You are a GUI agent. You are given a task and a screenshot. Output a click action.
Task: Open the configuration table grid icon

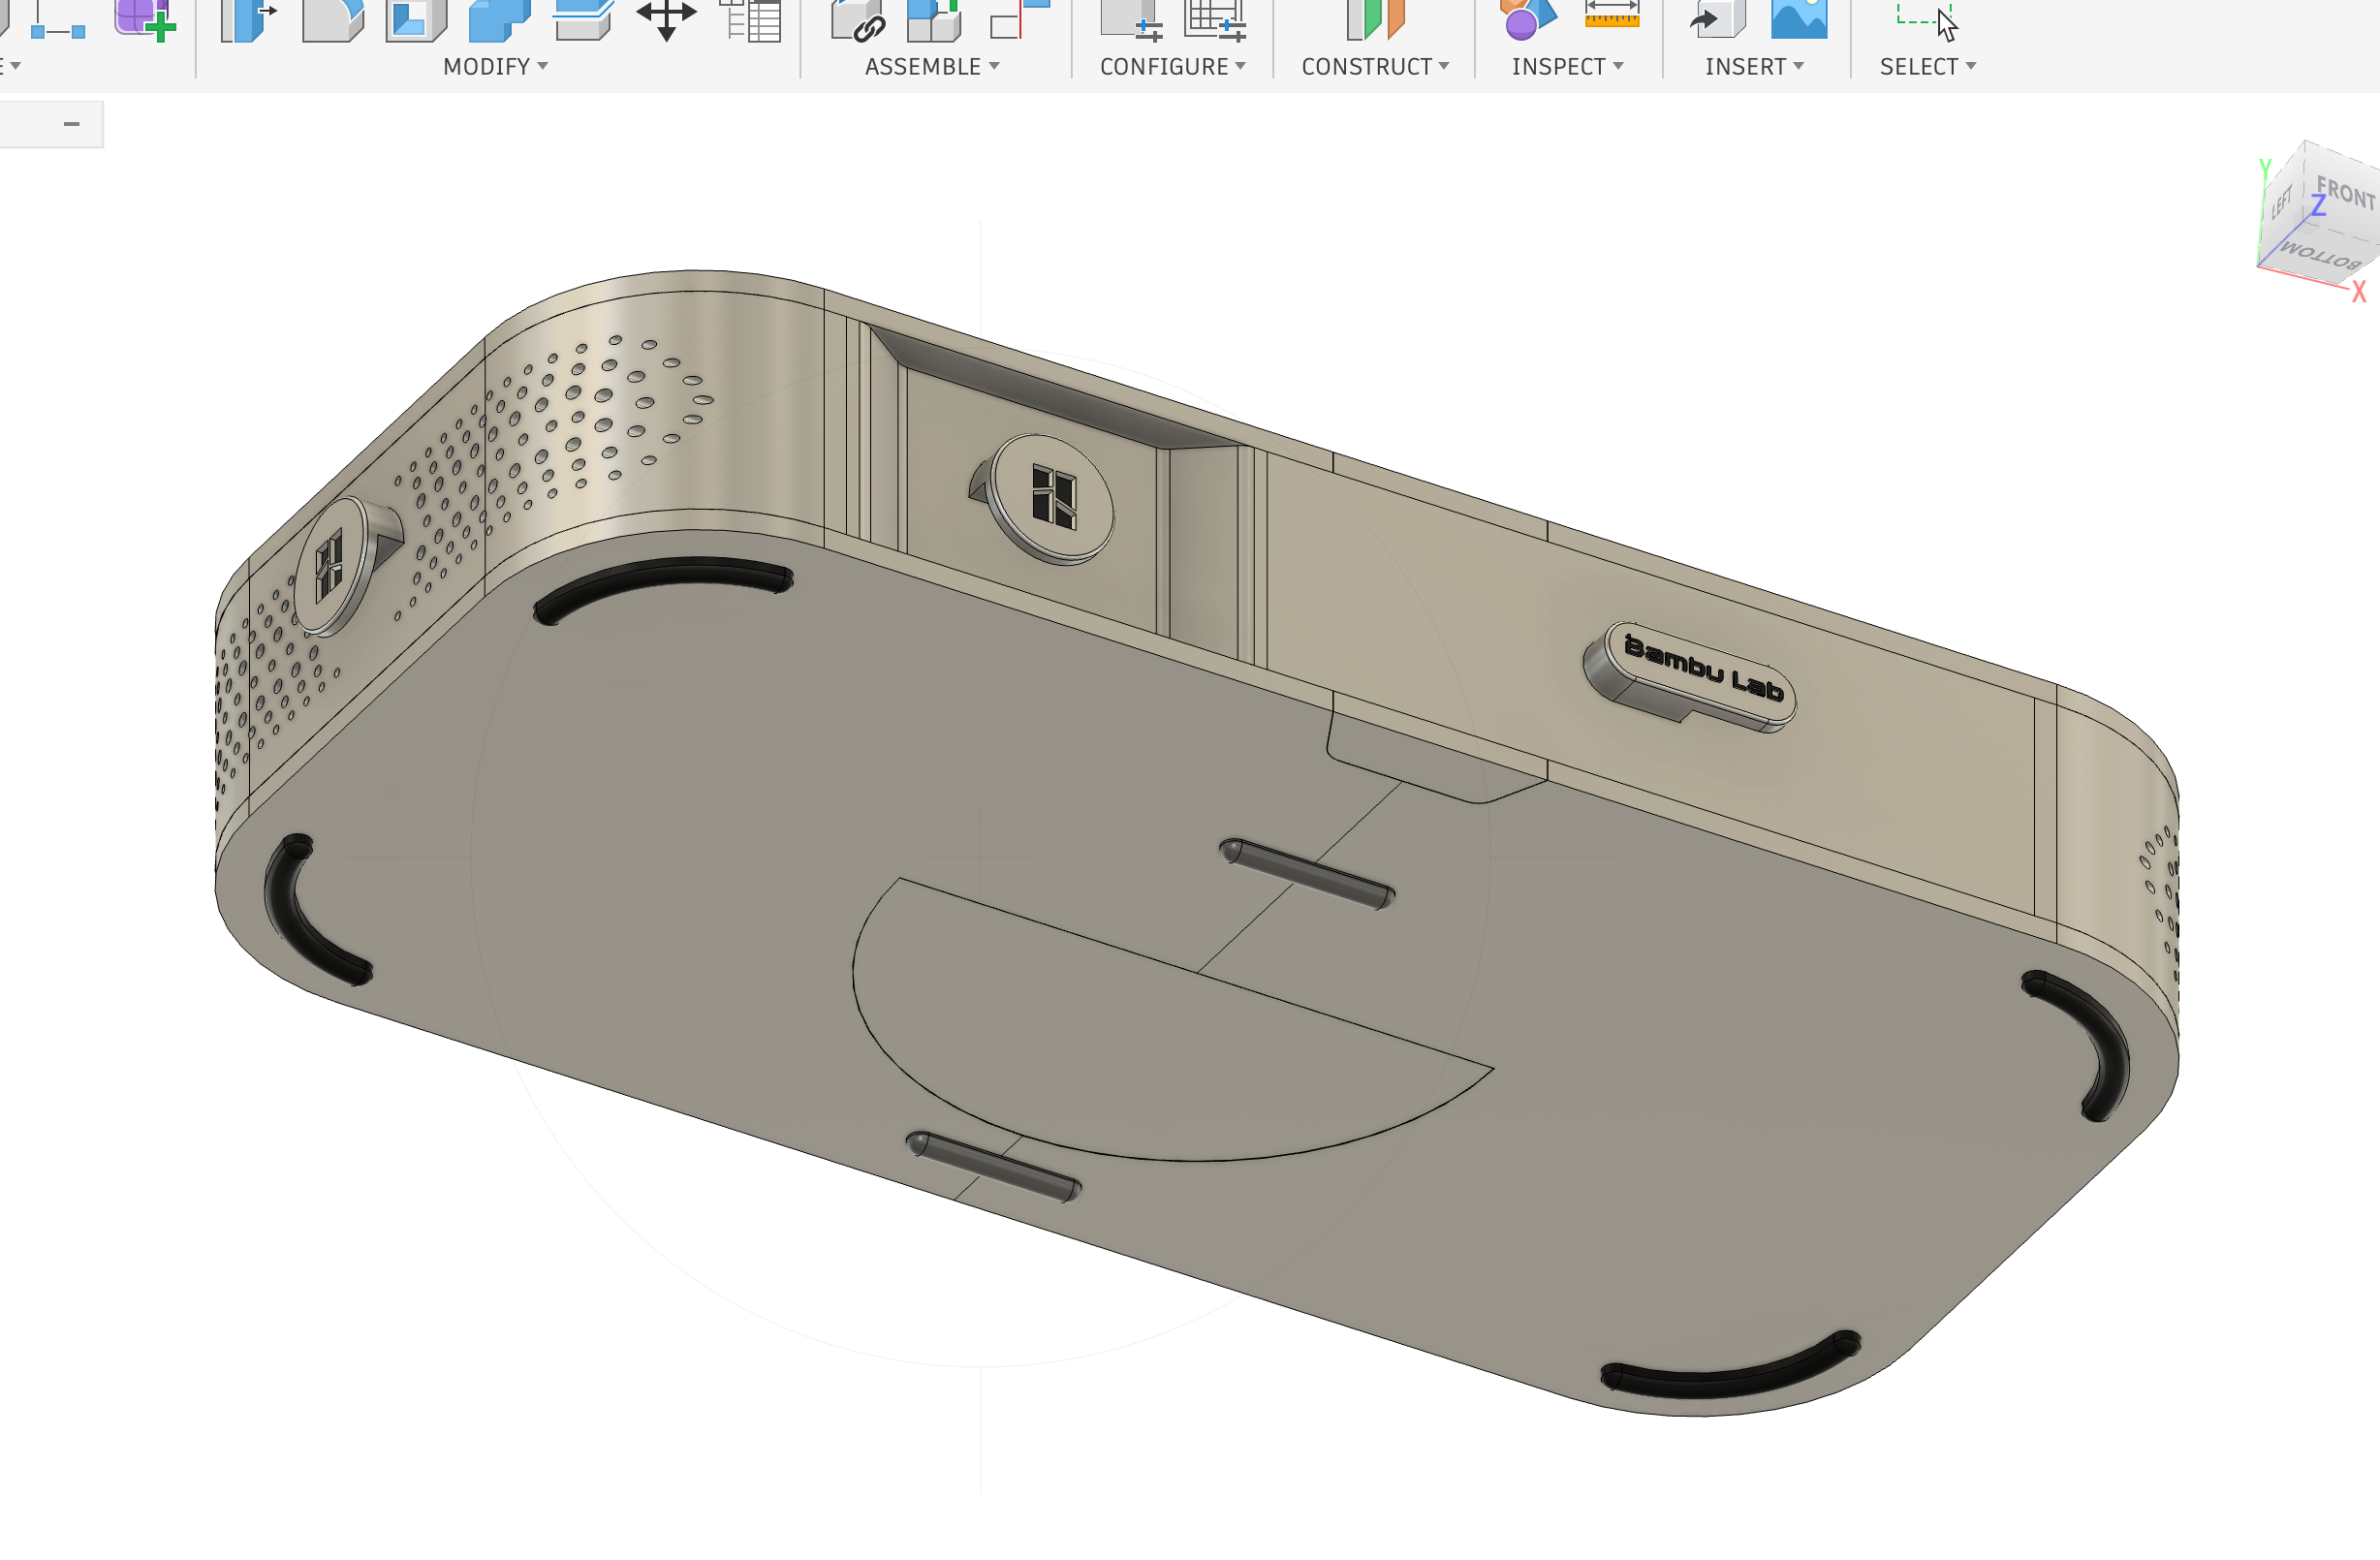tap(1215, 20)
